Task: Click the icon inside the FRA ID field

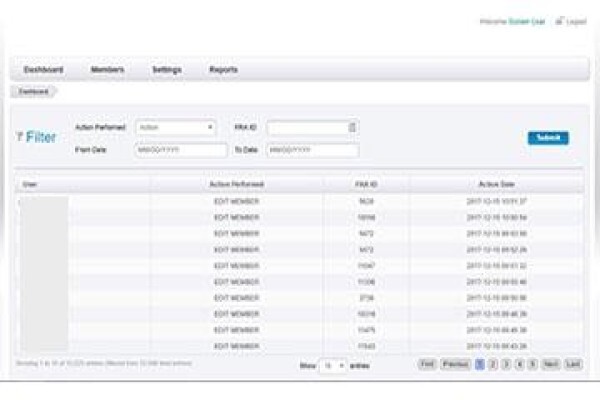Action: click(352, 127)
